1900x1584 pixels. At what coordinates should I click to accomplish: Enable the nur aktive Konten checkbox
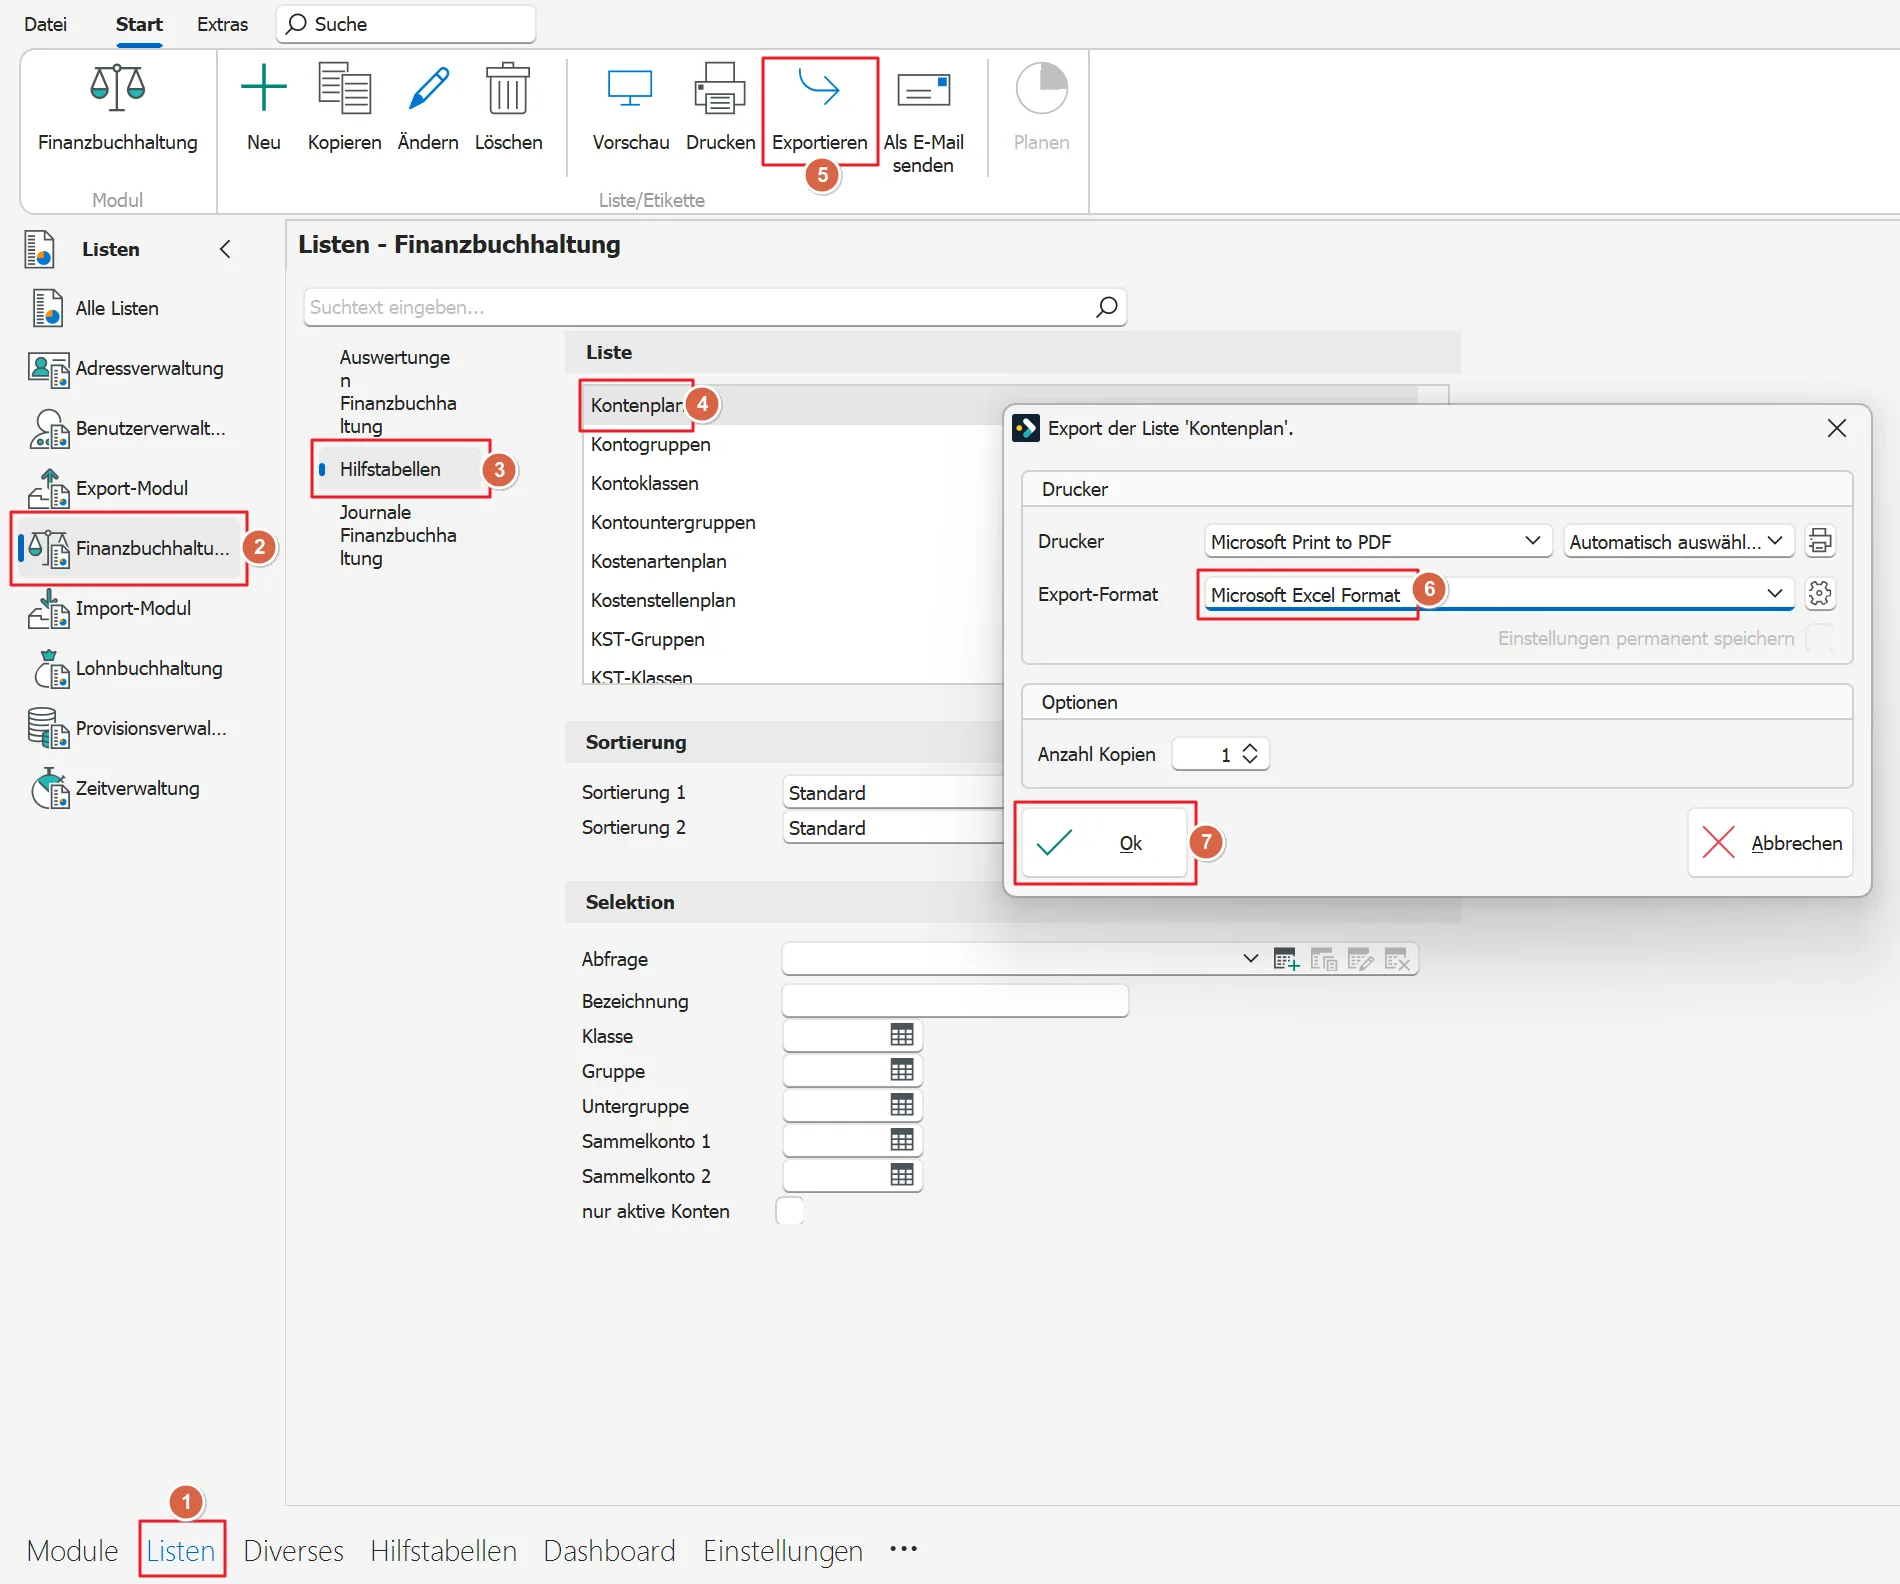pyautogui.click(x=789, y=1210)
